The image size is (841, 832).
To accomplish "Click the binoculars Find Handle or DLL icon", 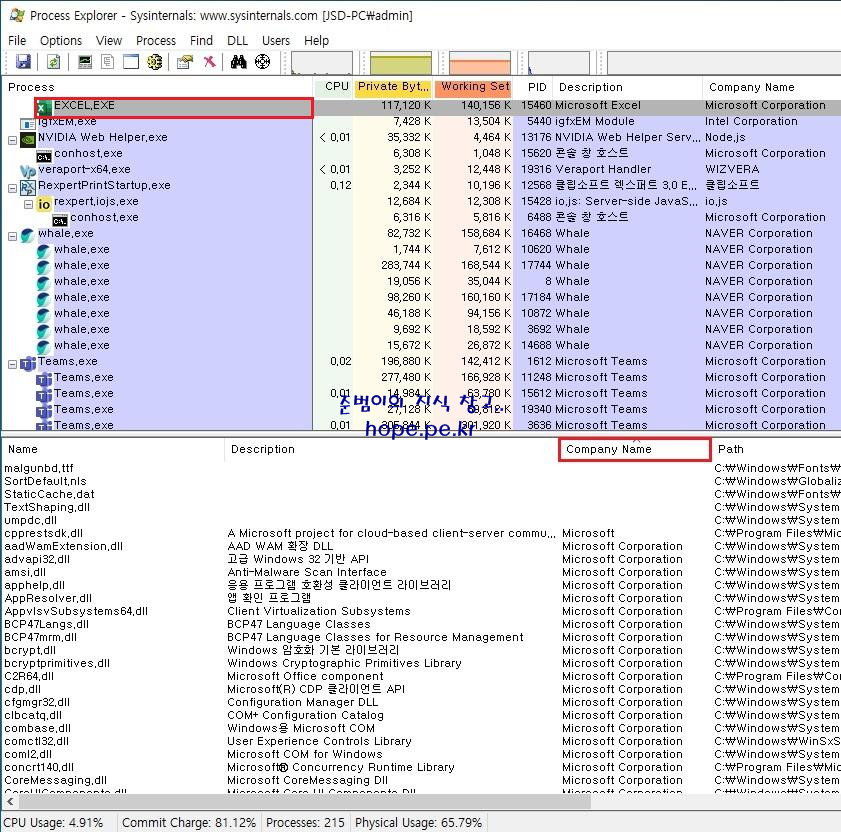I will coord(239,62).
